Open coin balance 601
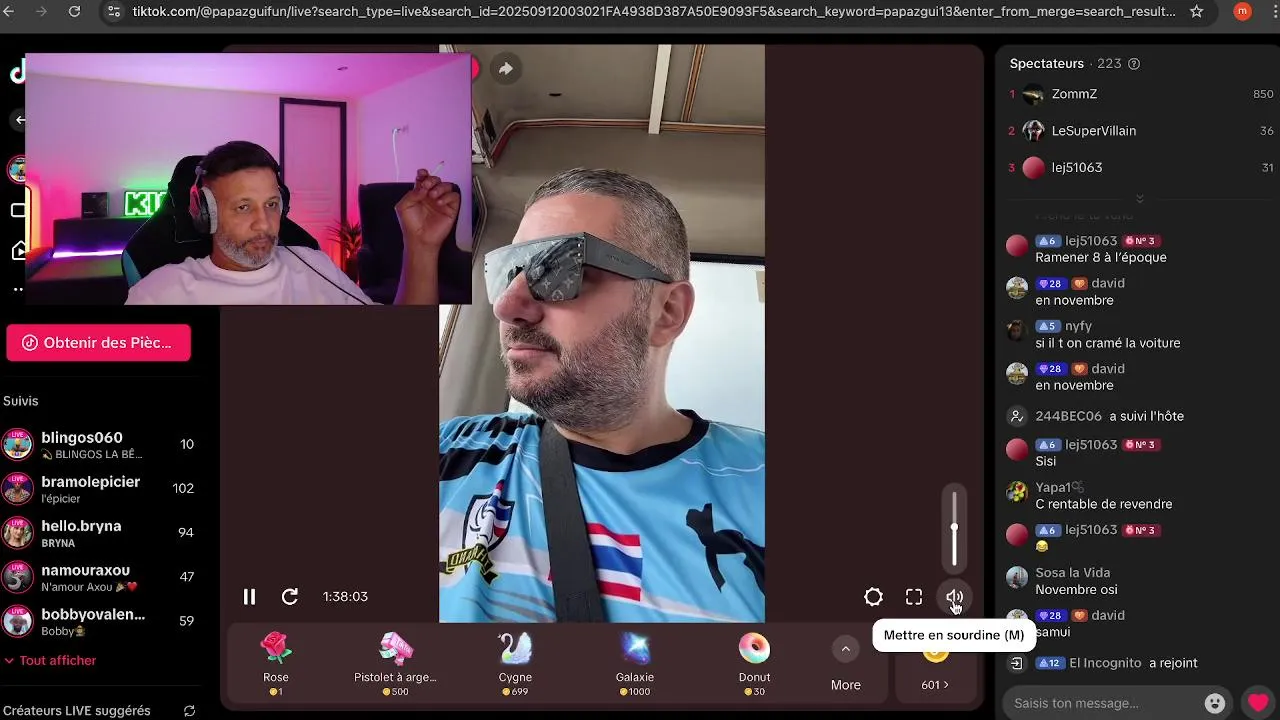1280x720 pixels. (x=935, y=684)
